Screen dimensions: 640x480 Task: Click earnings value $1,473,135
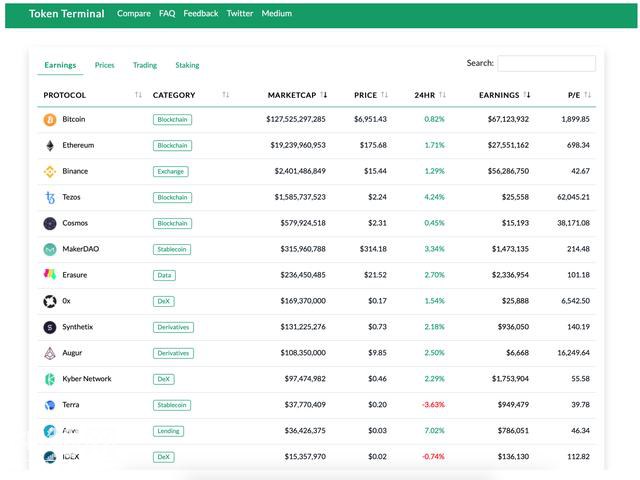[510, 249]
